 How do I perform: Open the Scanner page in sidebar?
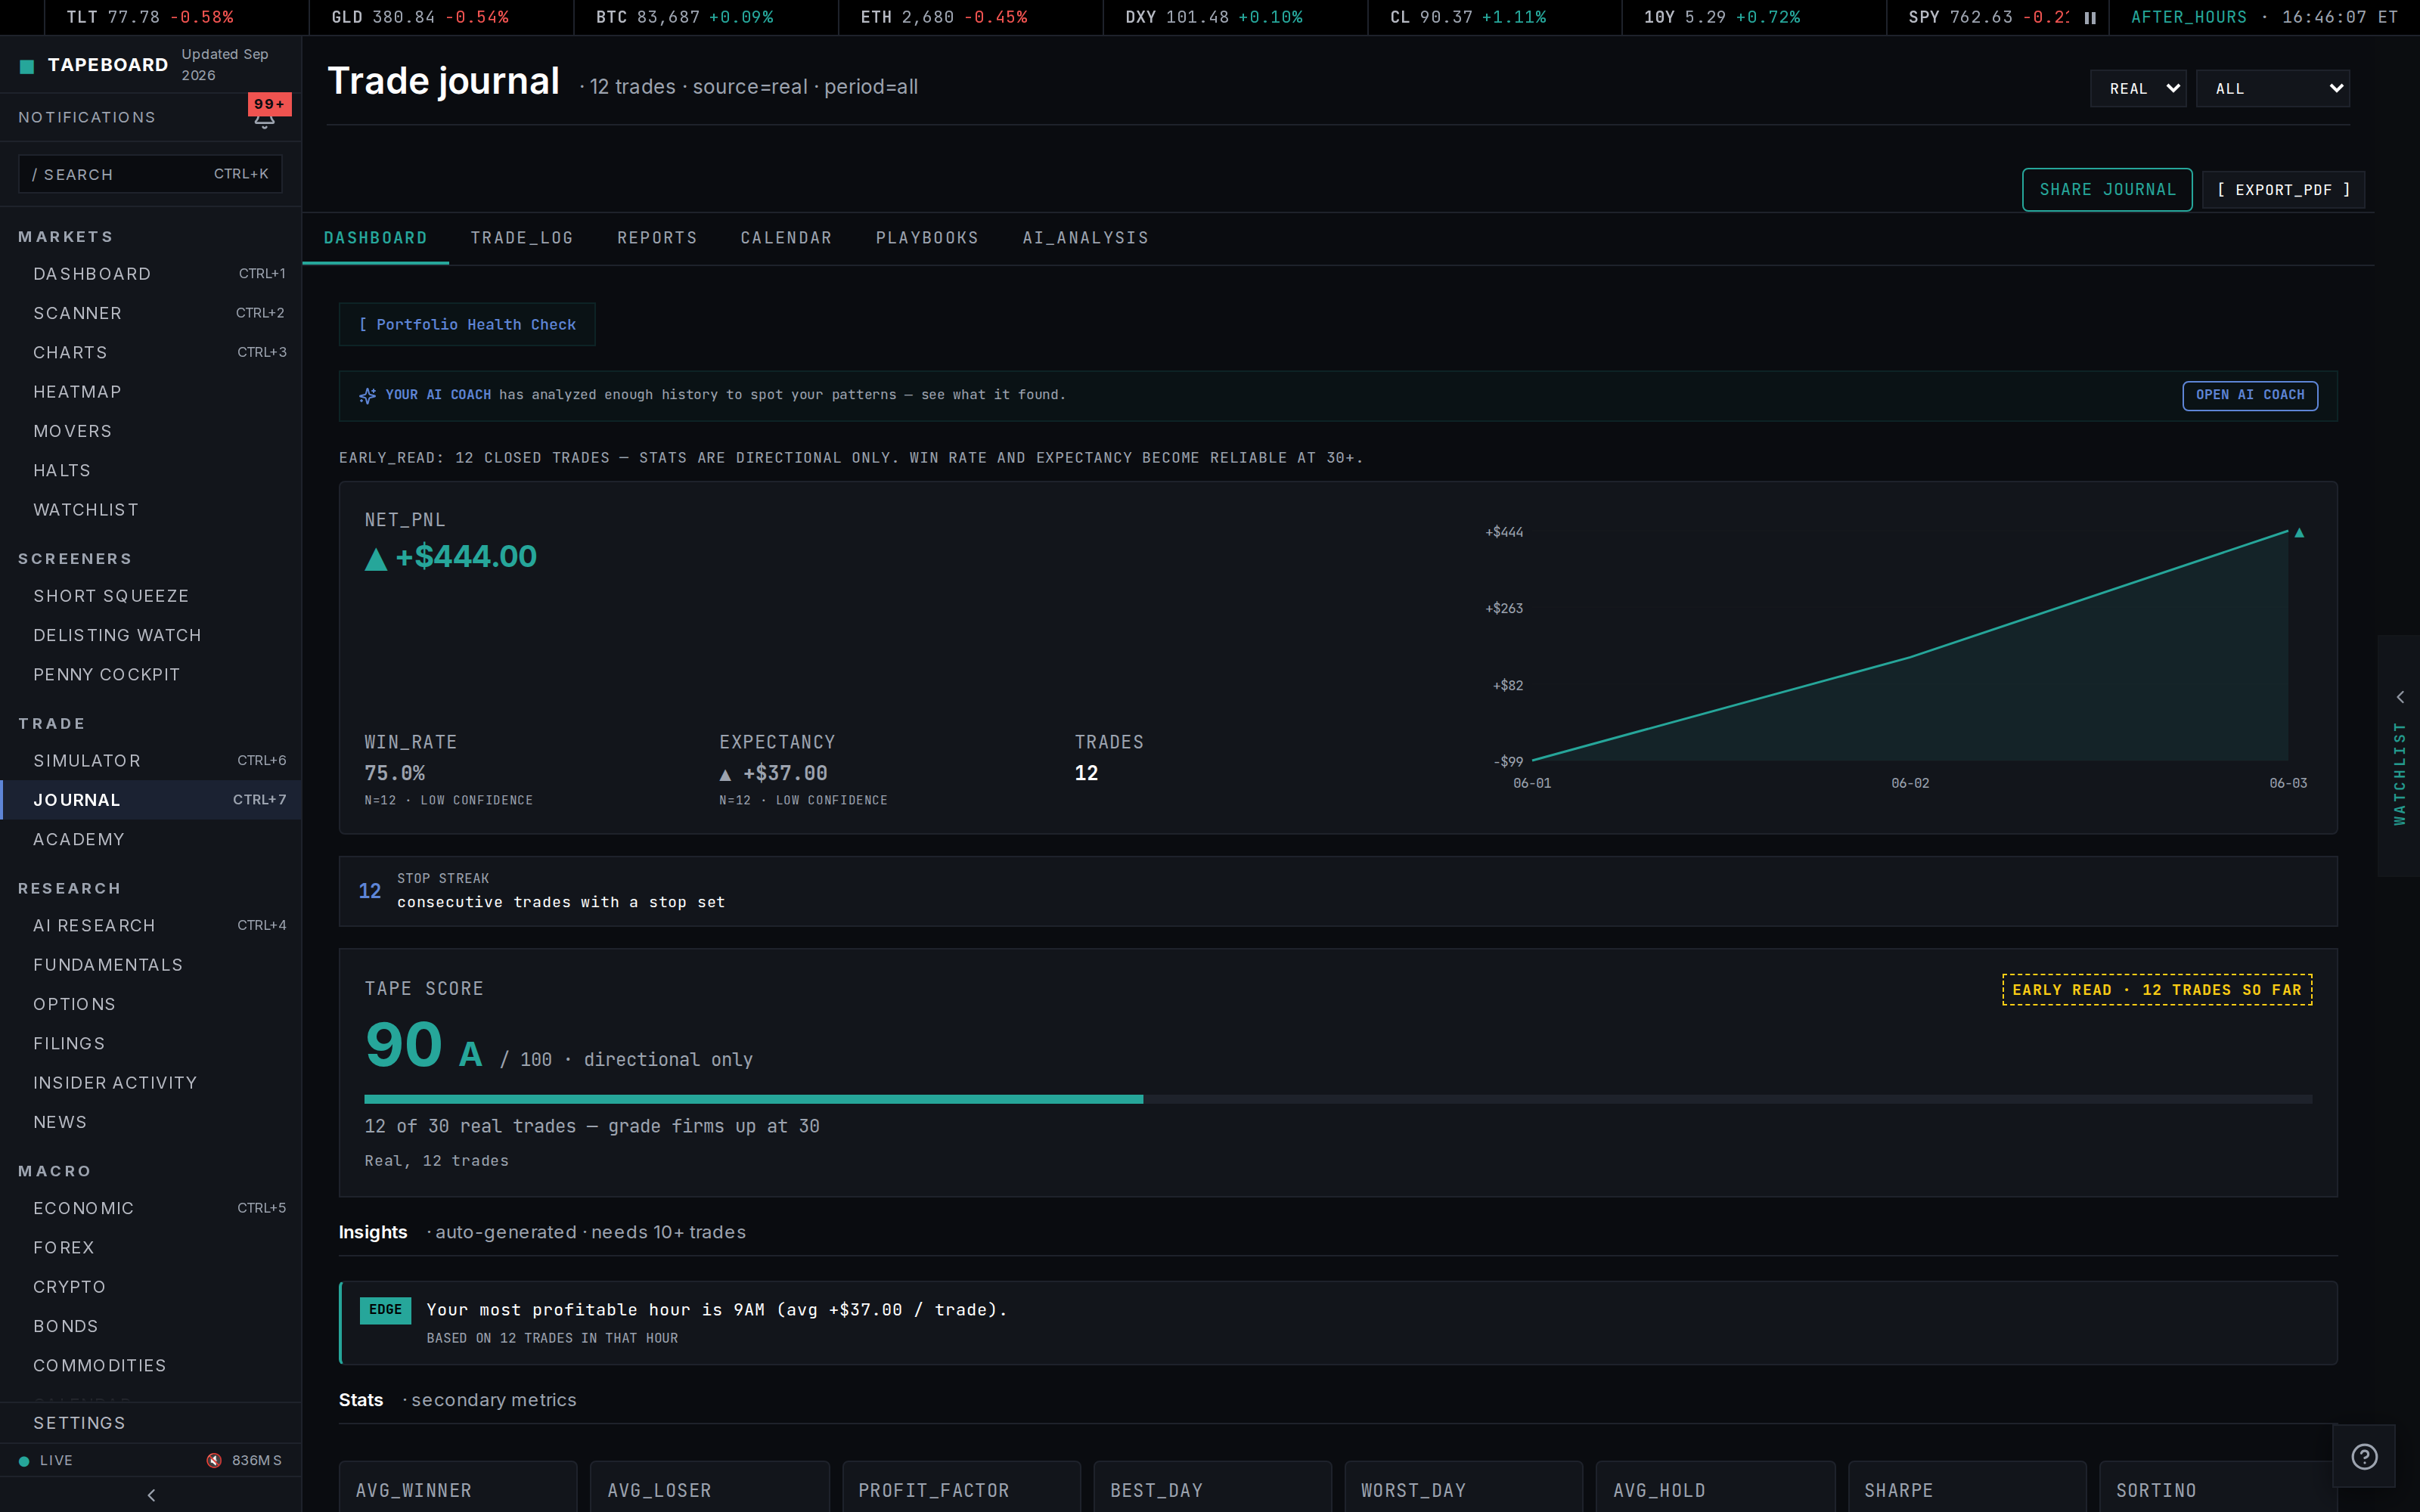tap(151, 313)
